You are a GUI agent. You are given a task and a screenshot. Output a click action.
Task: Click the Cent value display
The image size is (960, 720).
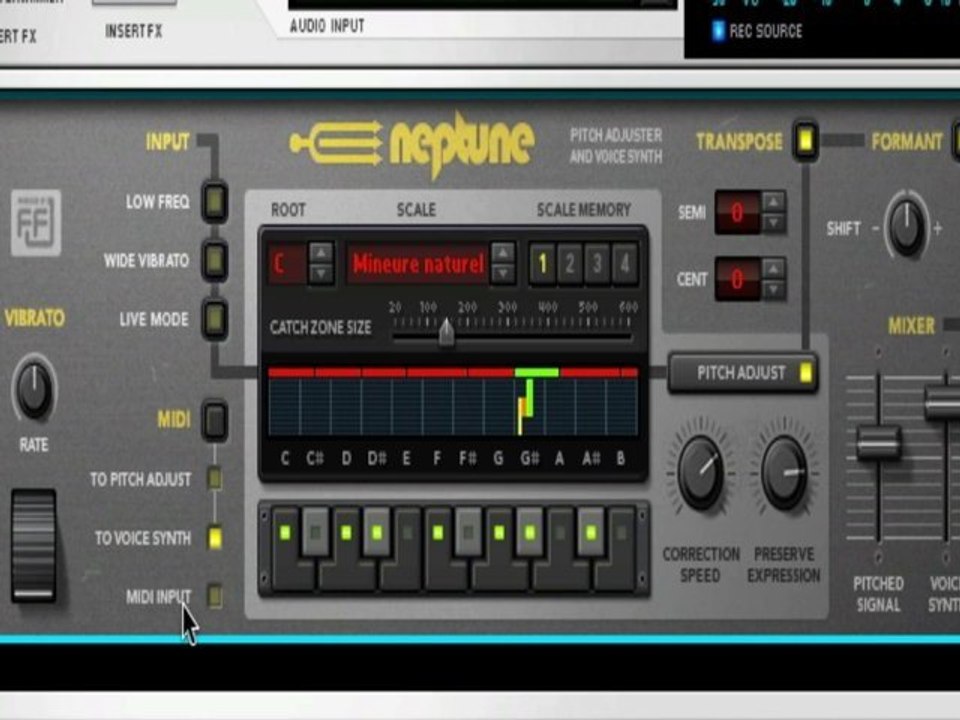738,280
